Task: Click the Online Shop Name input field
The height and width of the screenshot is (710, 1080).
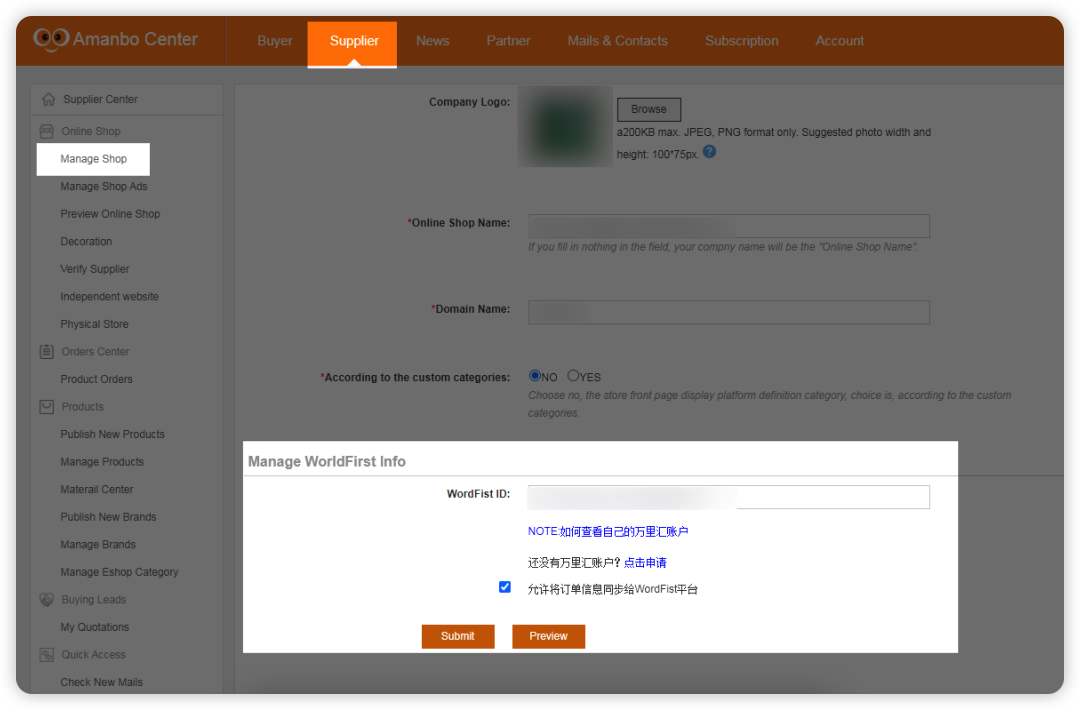Action: pyautogui.click(x=729, y=226)
